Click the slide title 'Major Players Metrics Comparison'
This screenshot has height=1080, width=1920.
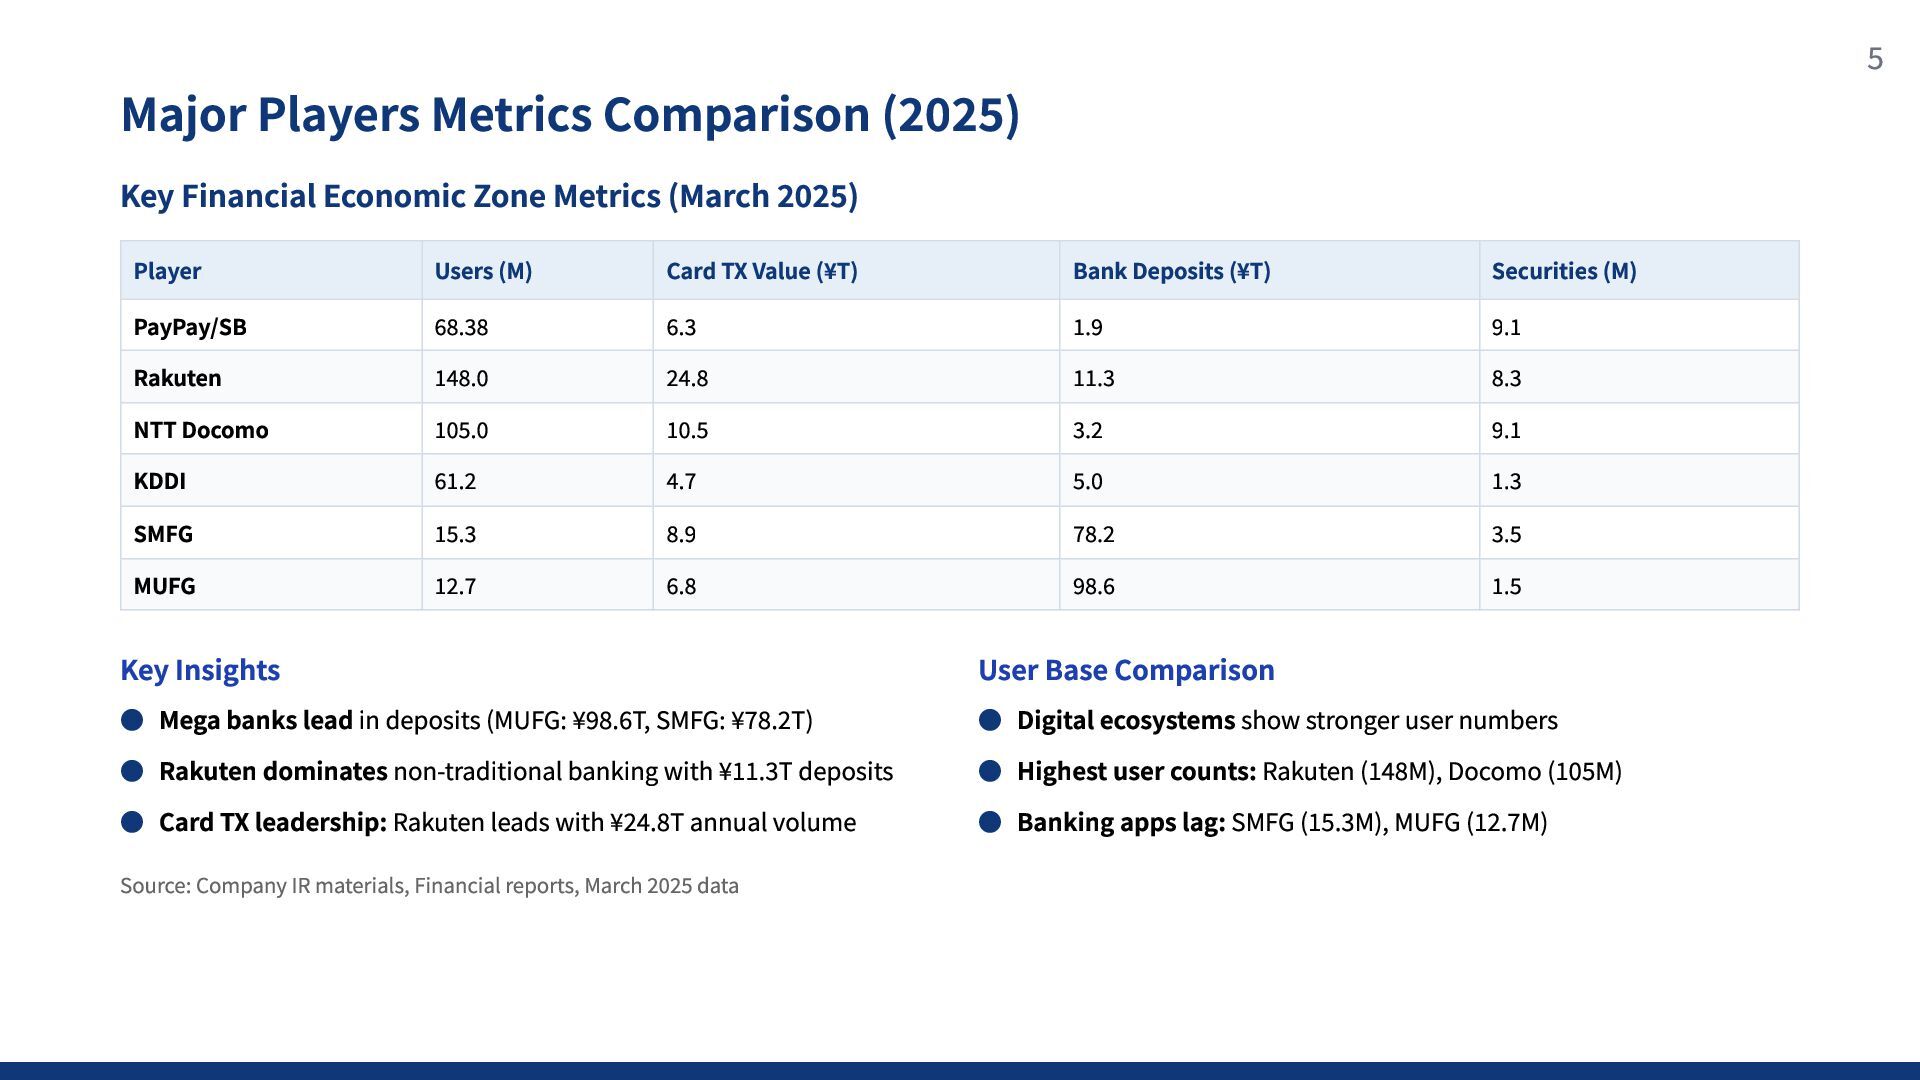[x=570, y=114]
